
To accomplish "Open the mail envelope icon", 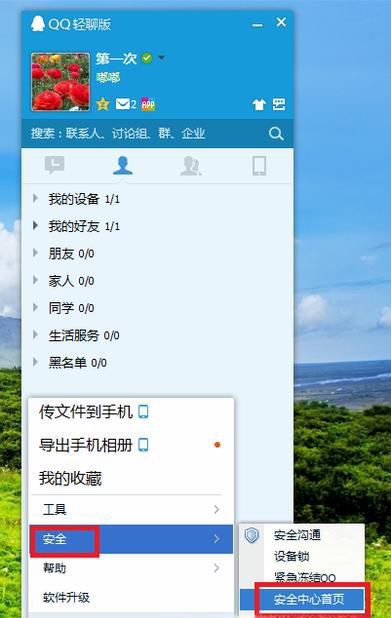I will (123, 104).
